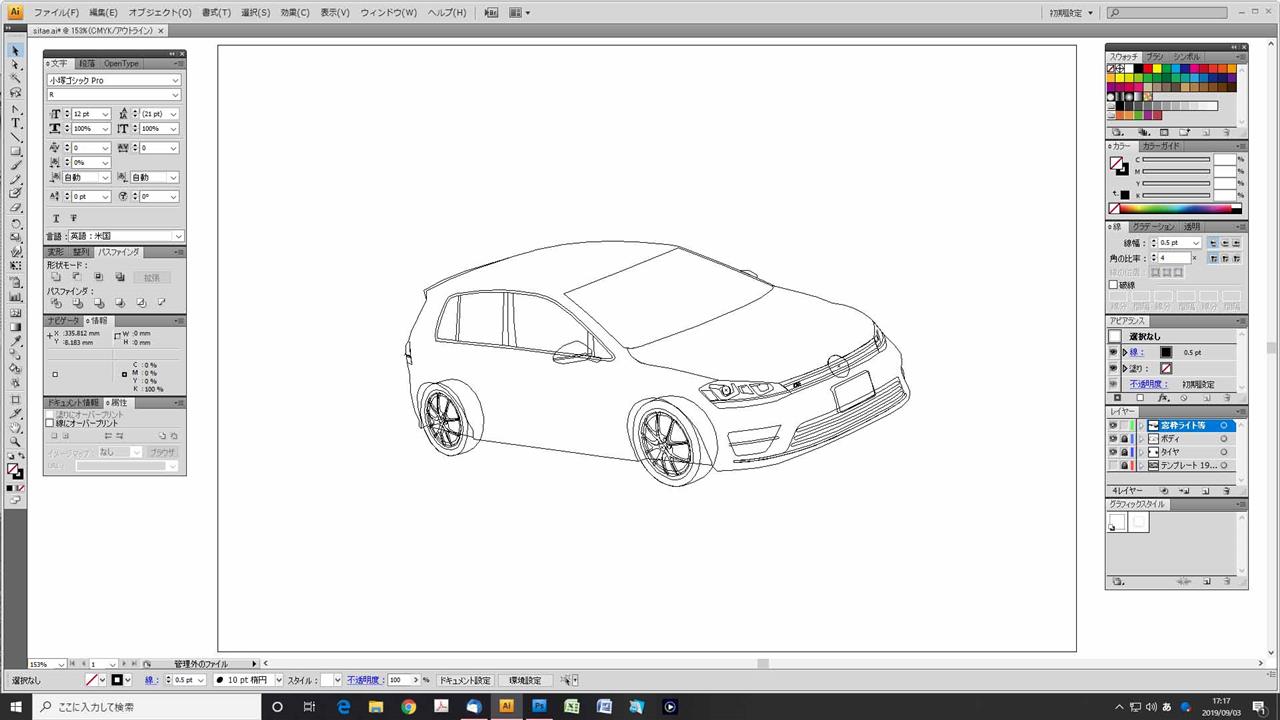Click the ドキュメント設定 button
This screenshot has width=1280, height=720.
coord(466,680)
